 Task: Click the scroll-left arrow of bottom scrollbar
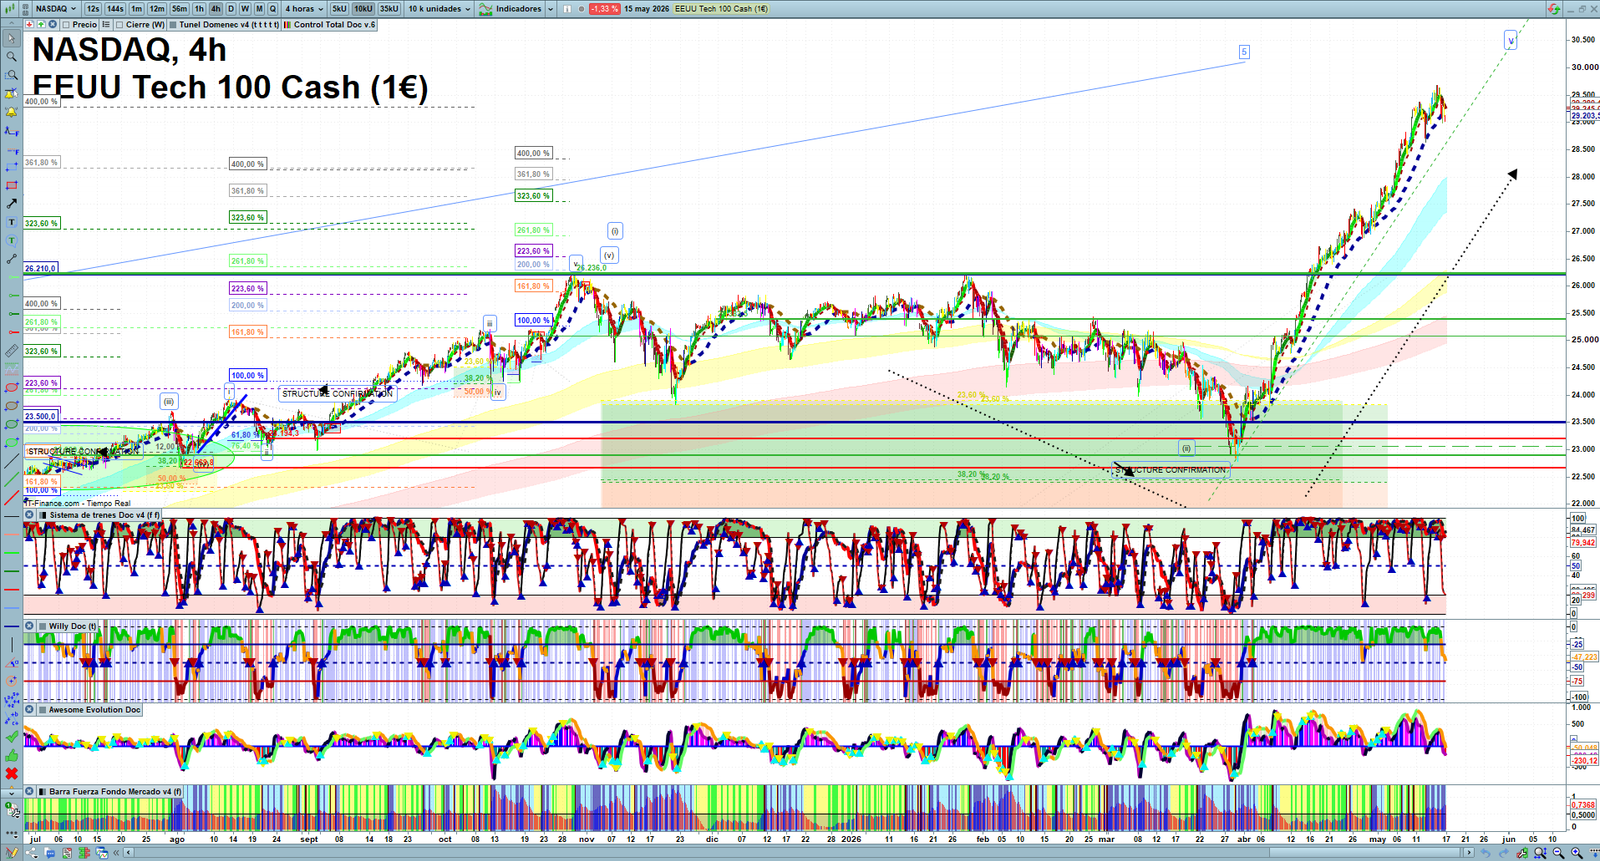click(129, 853)
